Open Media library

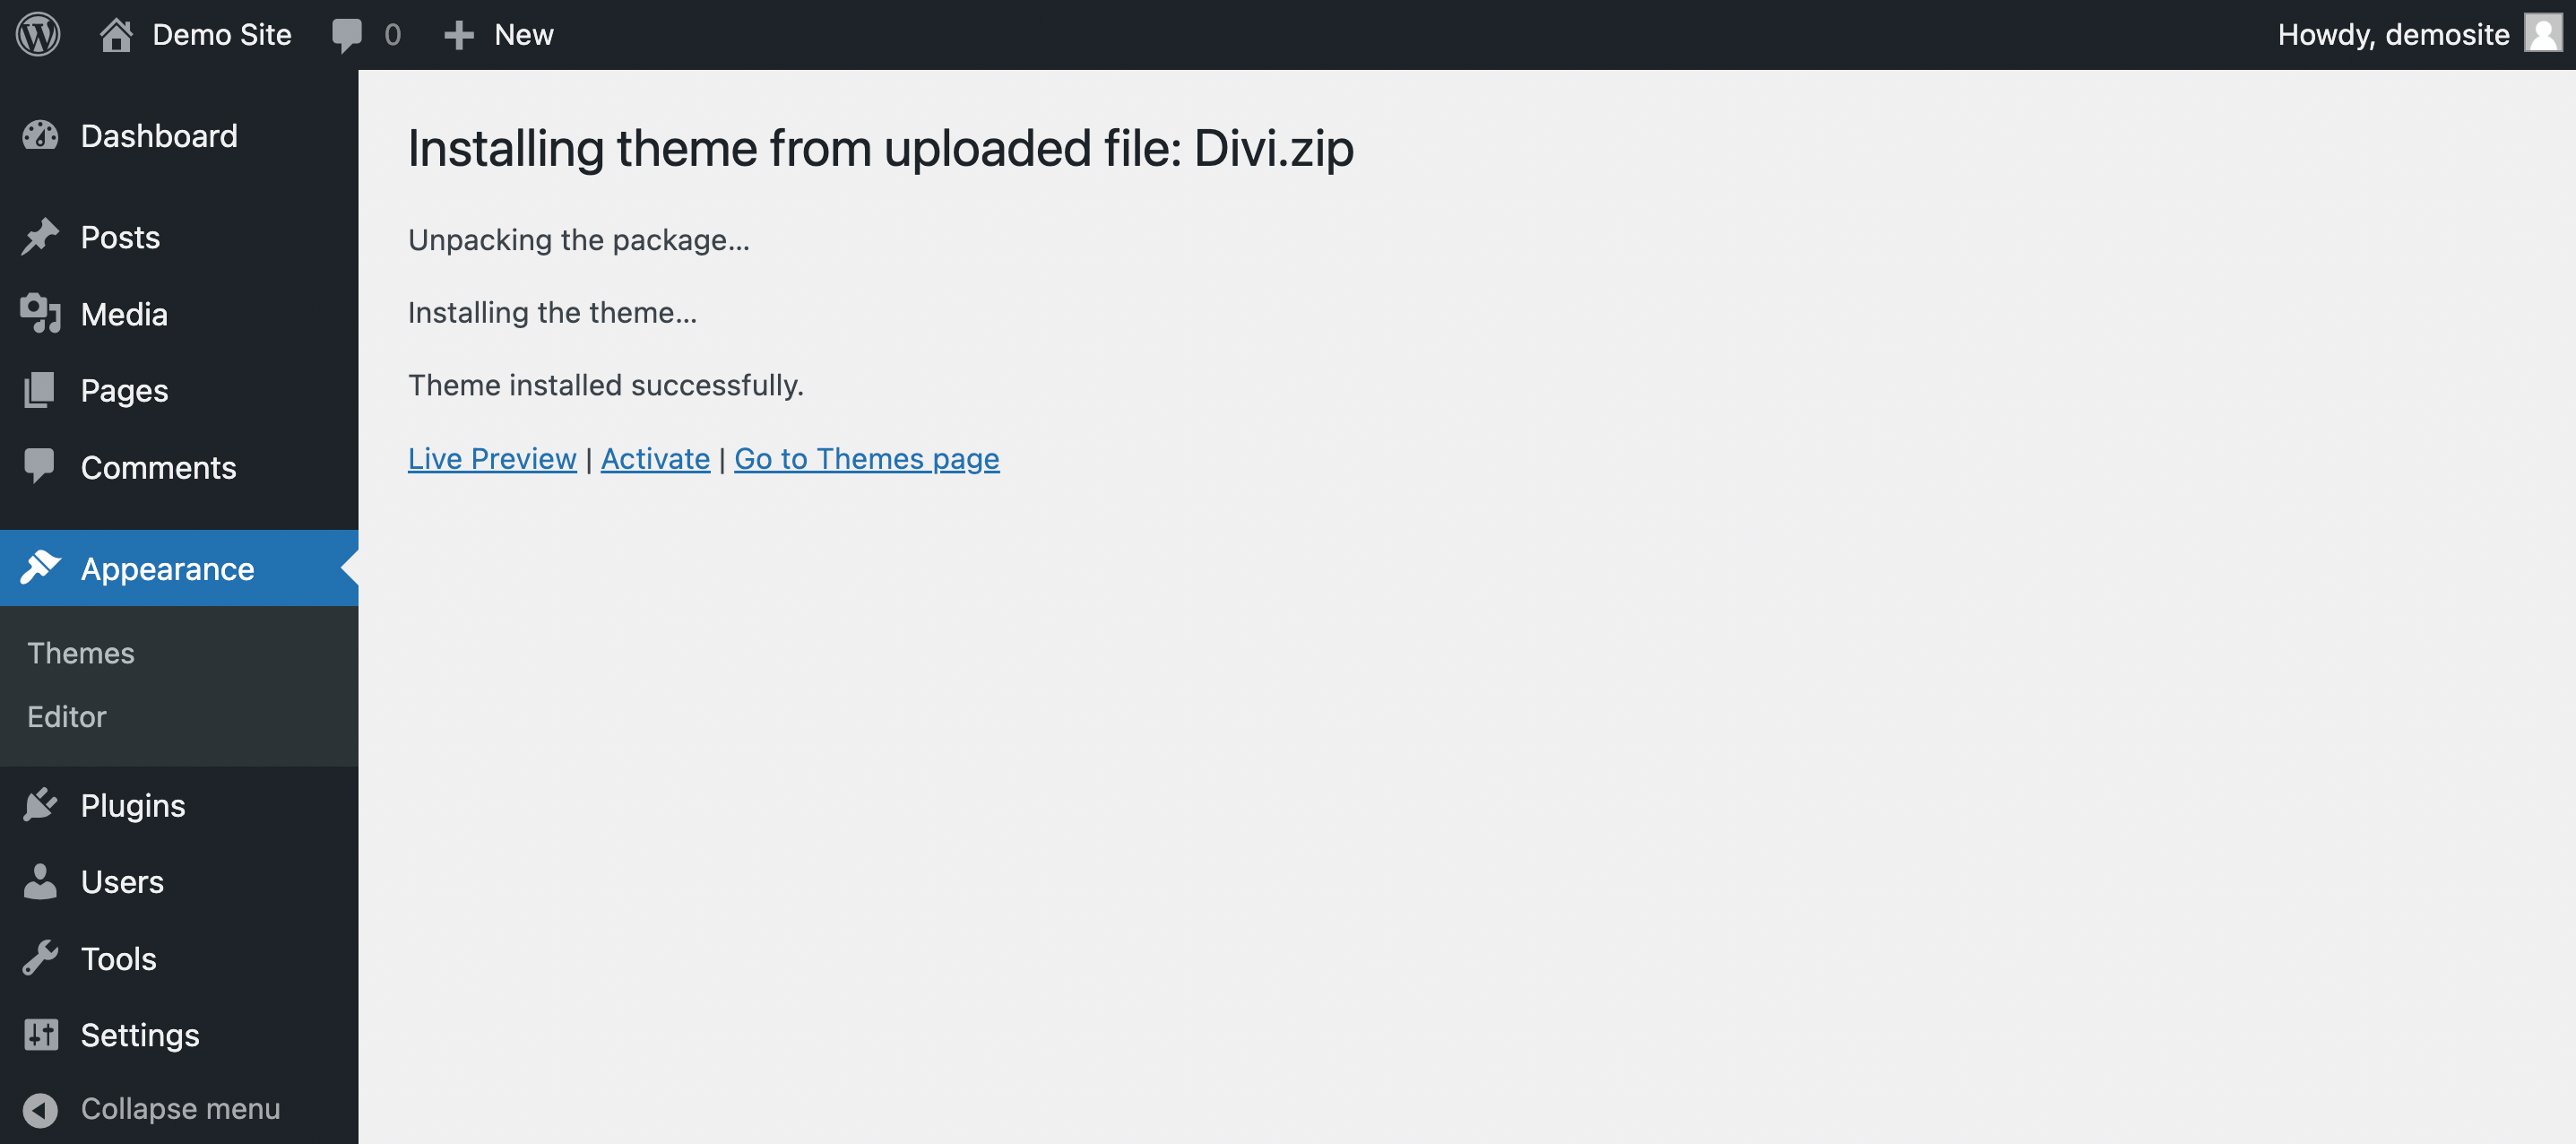pos(123,312)
